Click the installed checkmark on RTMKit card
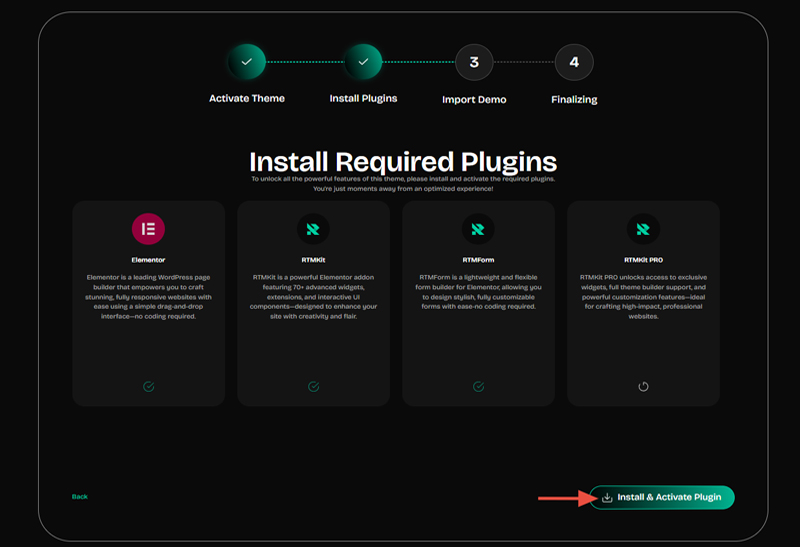The width and height of the screenshot is (800, 547). 313,387
